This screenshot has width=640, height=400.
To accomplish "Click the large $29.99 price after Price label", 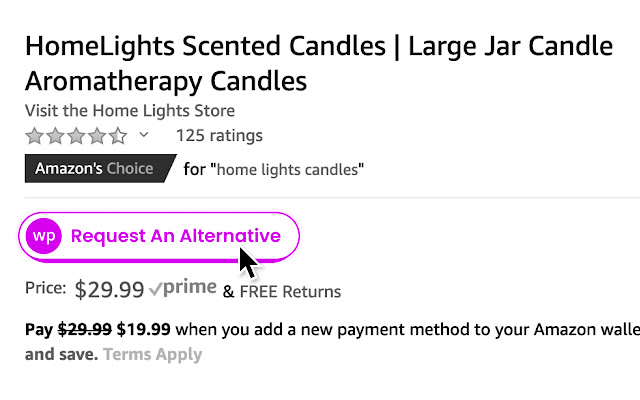I will tap(109, 290).
